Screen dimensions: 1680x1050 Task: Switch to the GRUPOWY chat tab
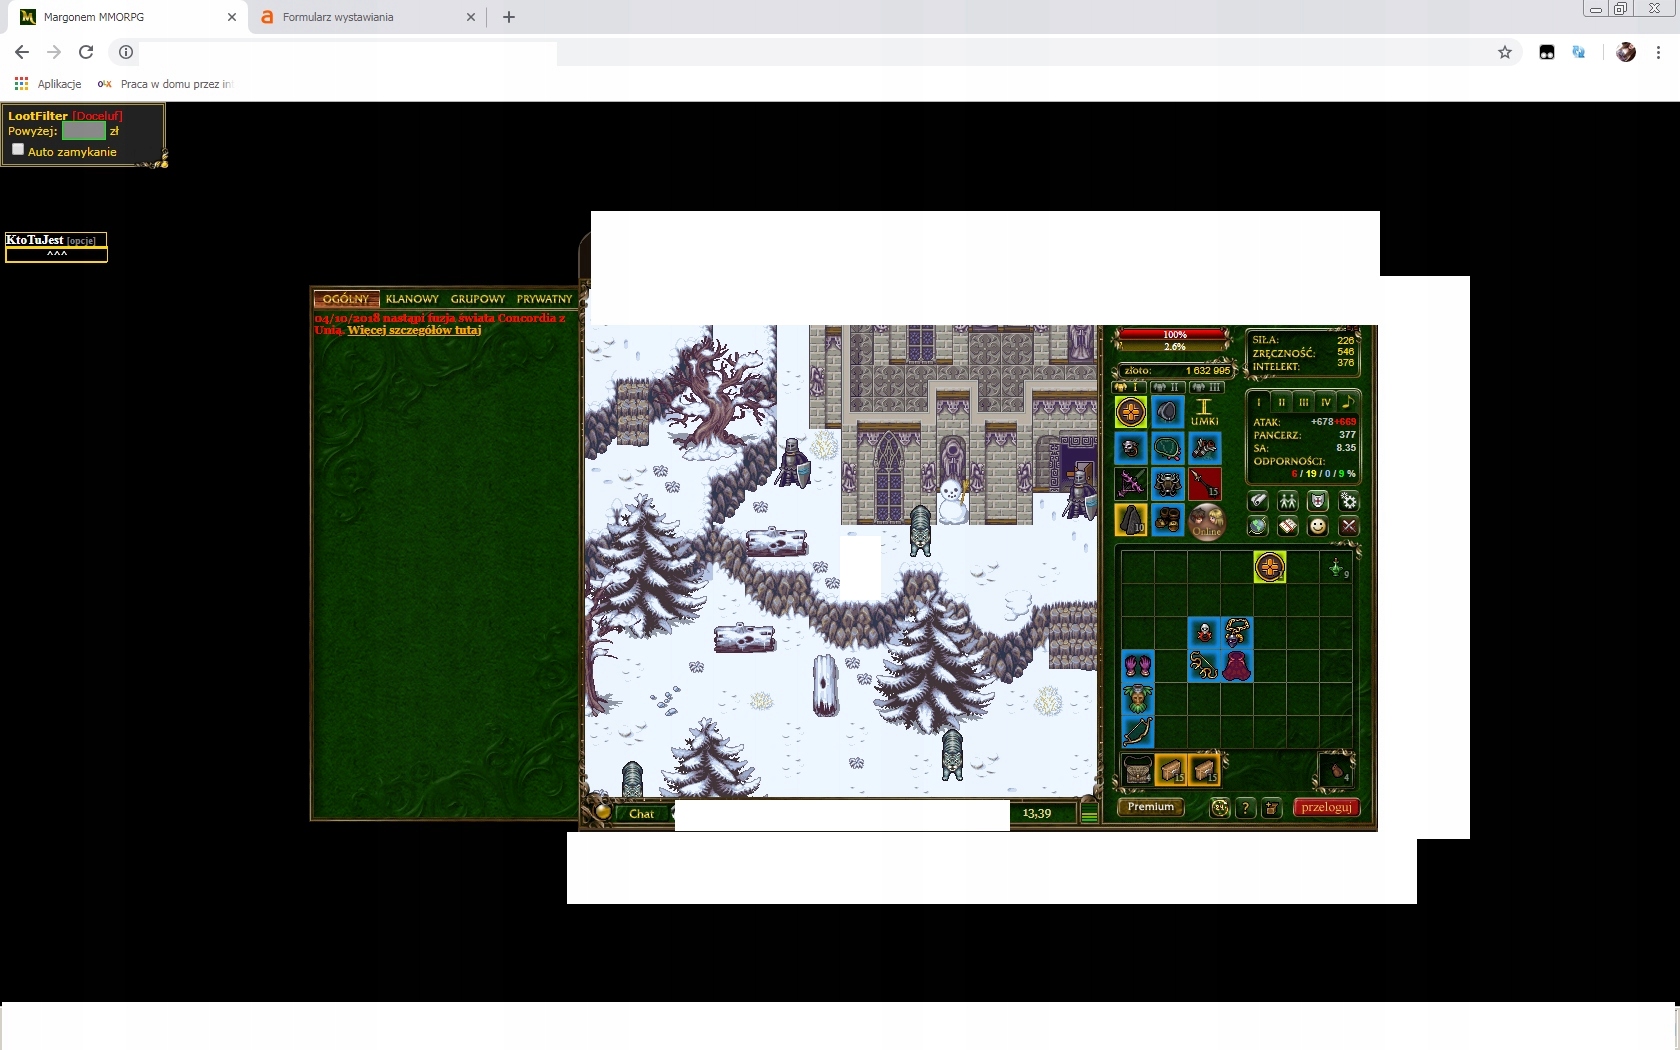tap(478, 299)
